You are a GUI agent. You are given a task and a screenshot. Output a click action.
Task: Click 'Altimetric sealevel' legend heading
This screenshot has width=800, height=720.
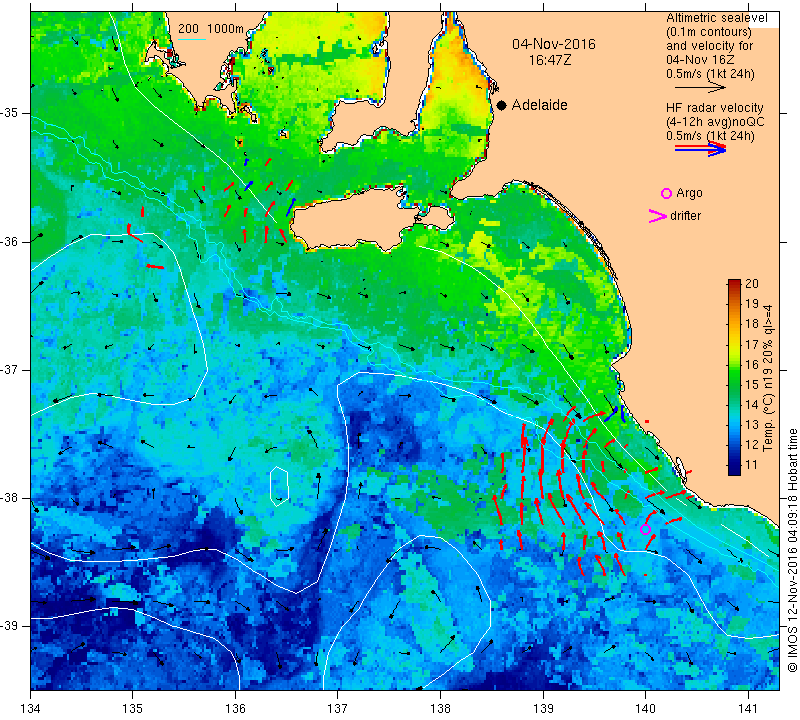coord(716,18)
